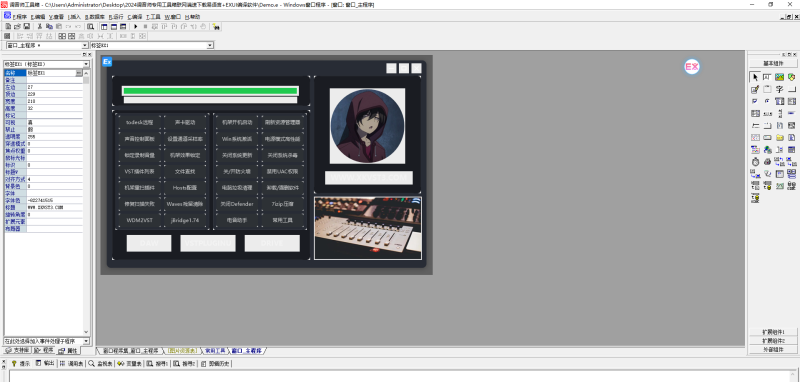Click the Stop square icon in toolbar
The width and height of the screenshot is (800, 382).
[145, 27]
